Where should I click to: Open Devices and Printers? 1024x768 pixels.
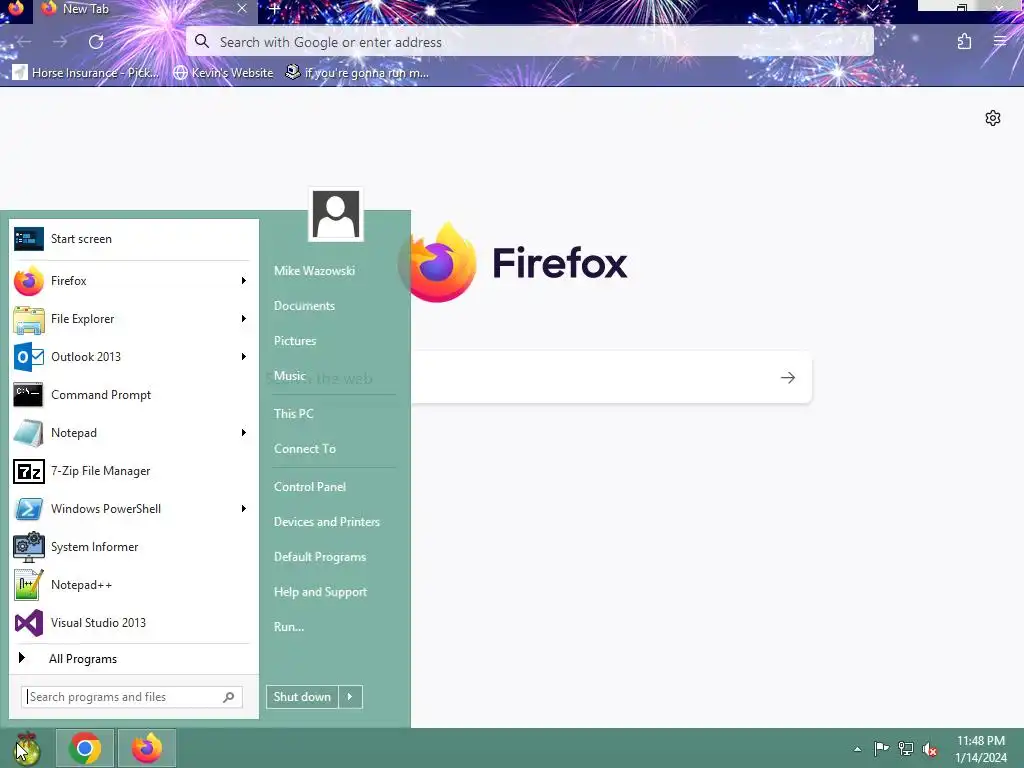tap(327, 522)
